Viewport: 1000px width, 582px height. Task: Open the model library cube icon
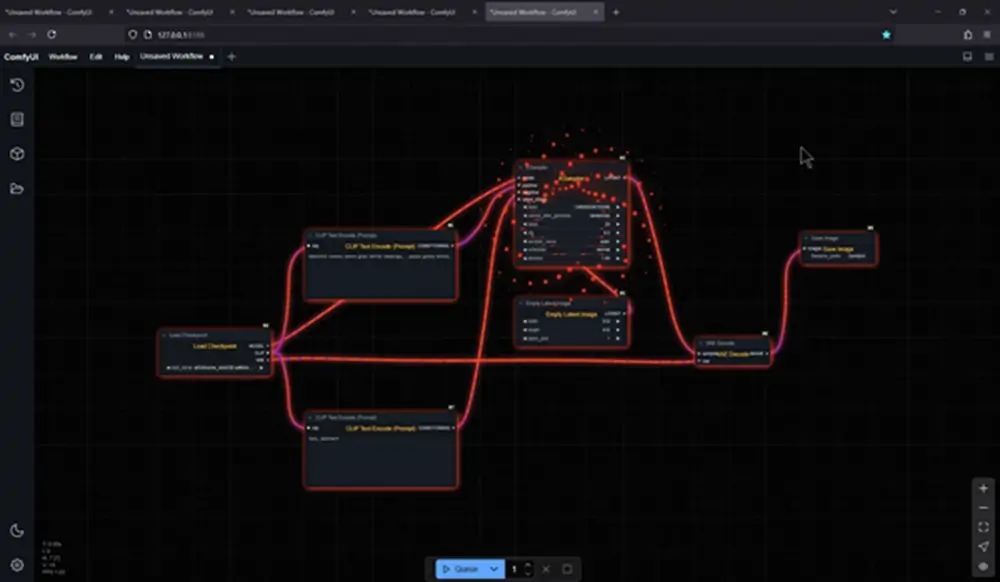tap(17, 154)
